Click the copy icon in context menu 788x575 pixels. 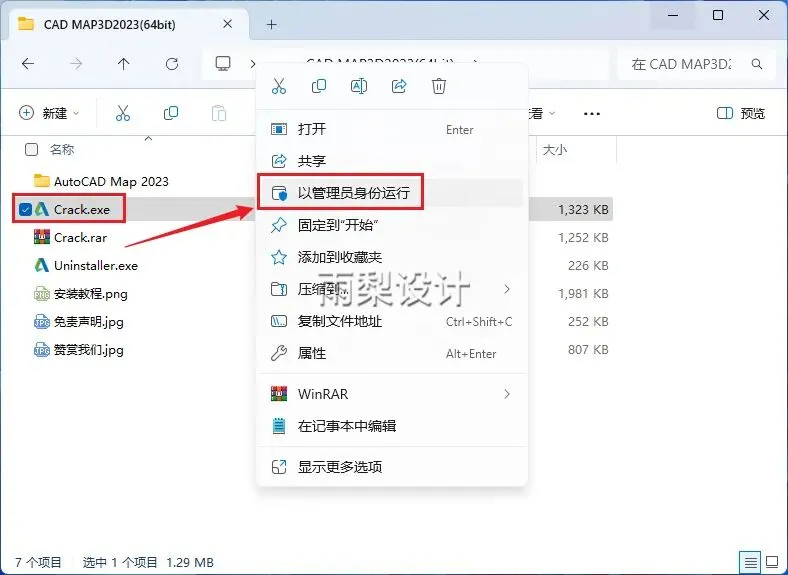(319, 86)
